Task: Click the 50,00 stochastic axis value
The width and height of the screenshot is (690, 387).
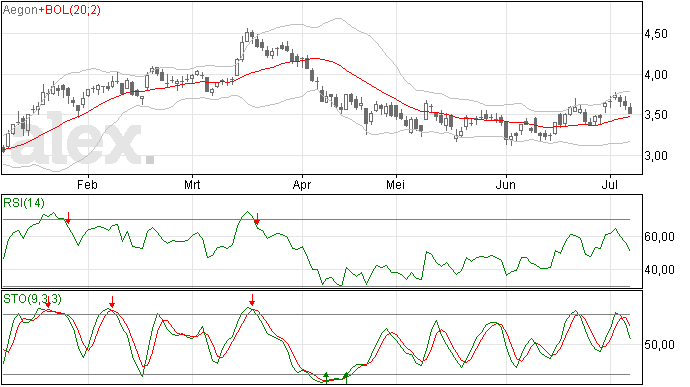Action: pos(659,345)
